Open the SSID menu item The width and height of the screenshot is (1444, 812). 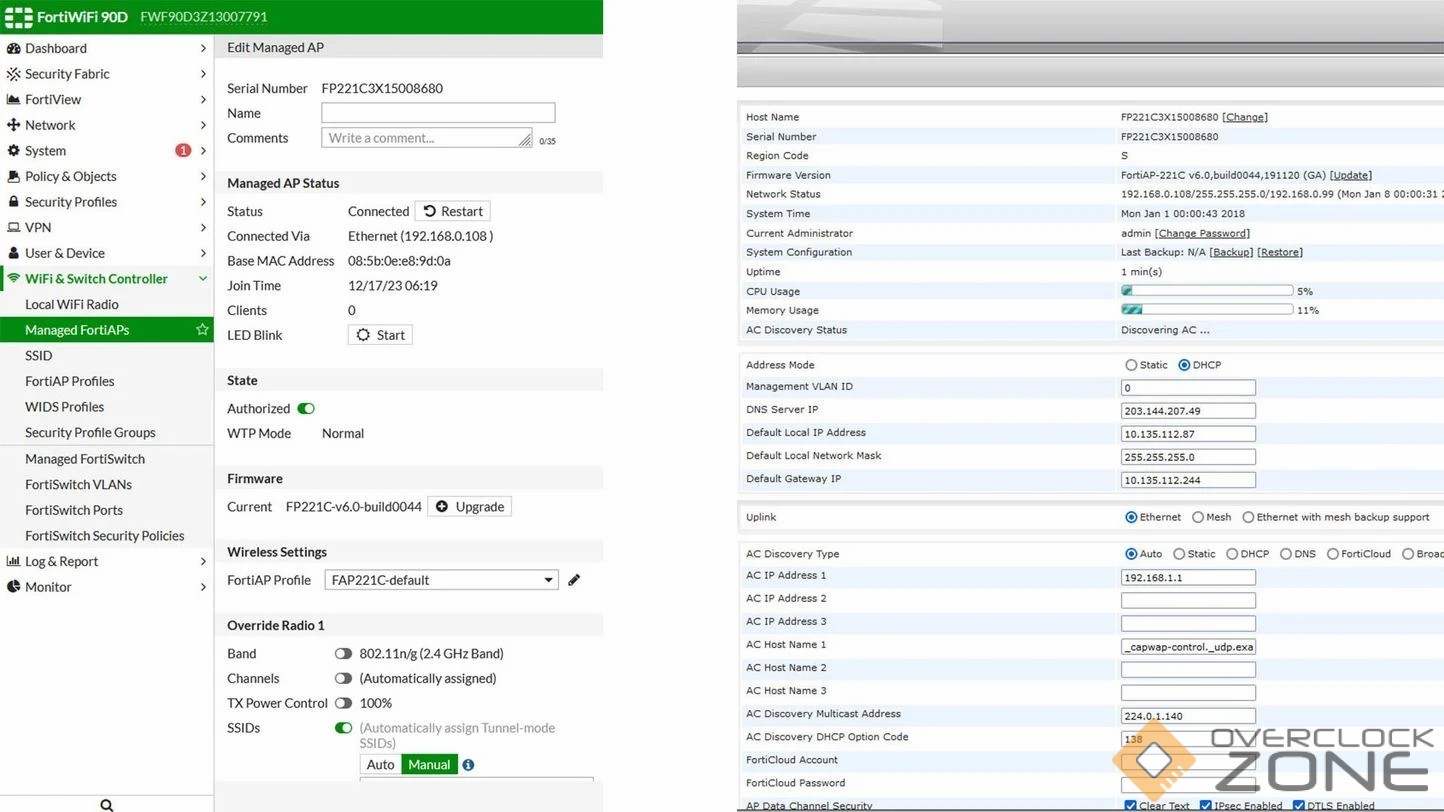(x=39, y=355)
